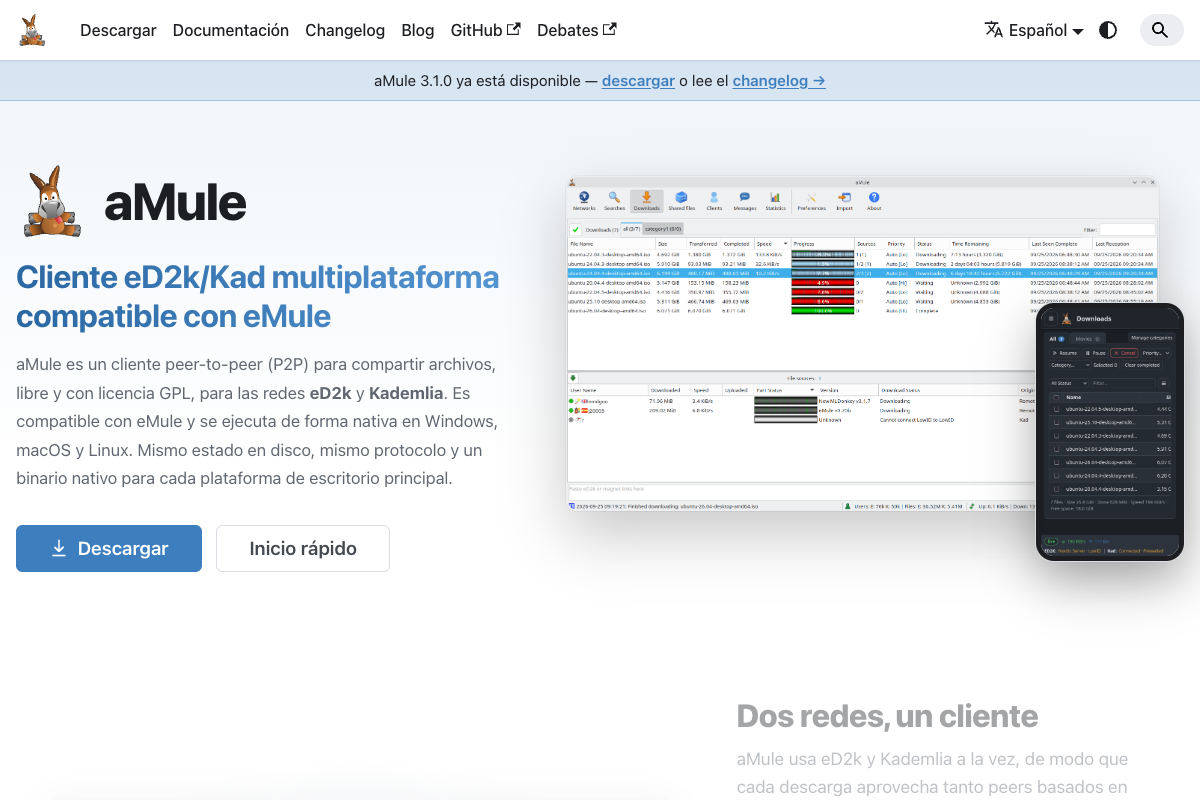
Task: Follow the 'descargar' link in the announcement banner
Action: tap(638, 81)
